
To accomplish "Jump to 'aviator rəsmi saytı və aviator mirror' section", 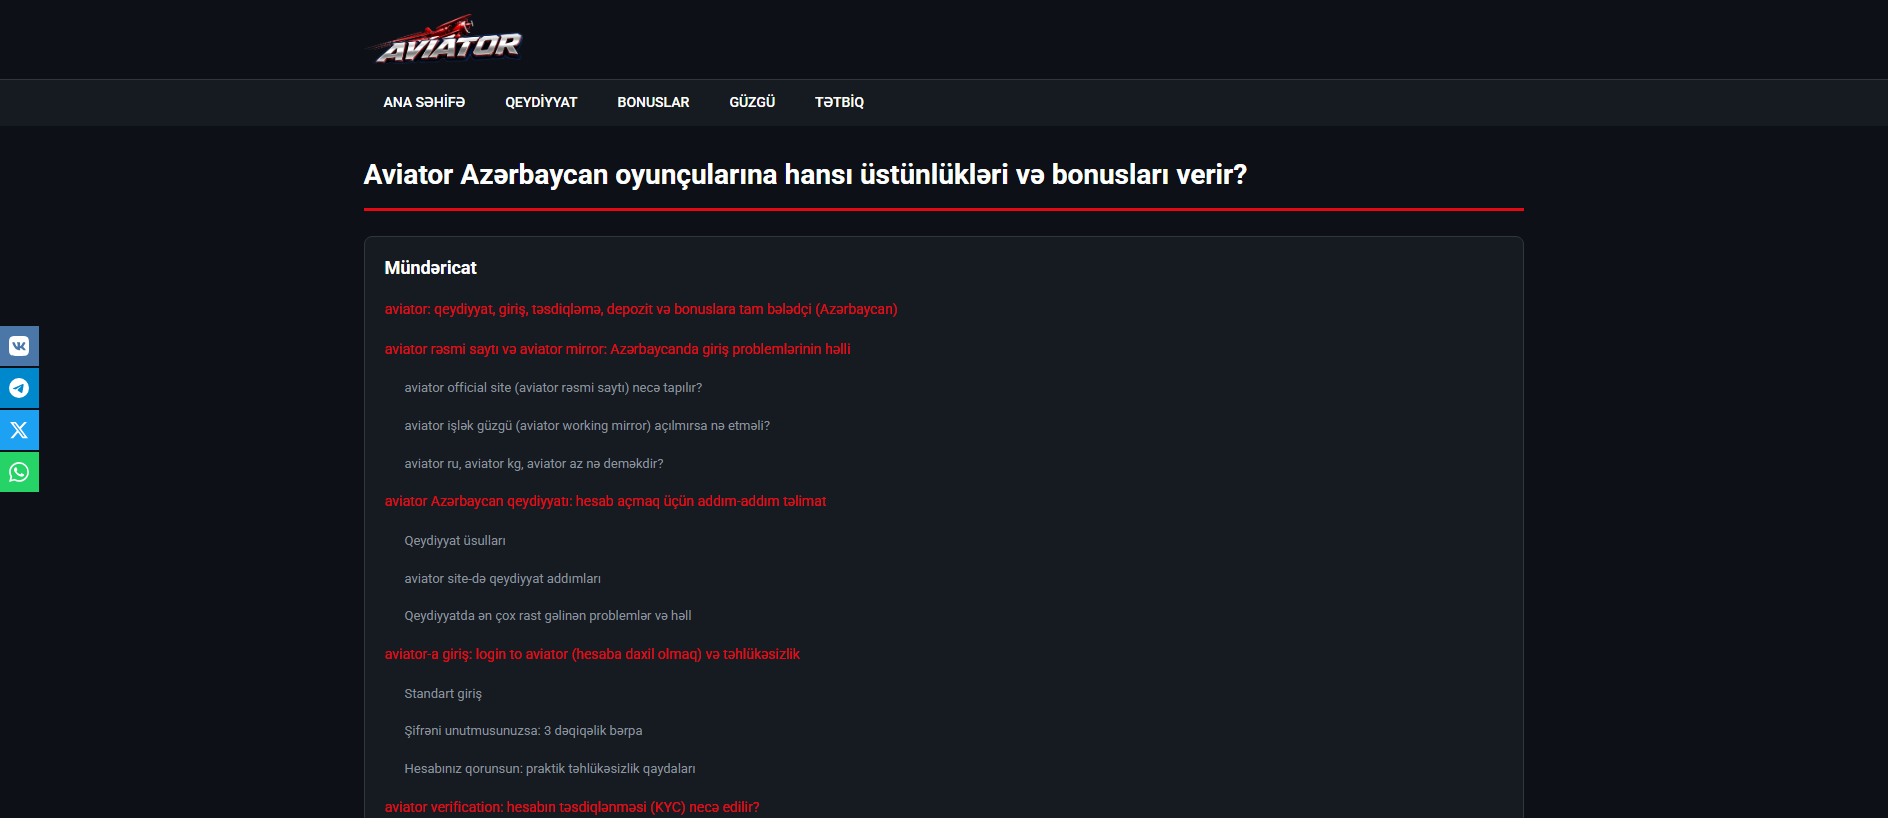I will pyautogui.click(x=617, y=349).
